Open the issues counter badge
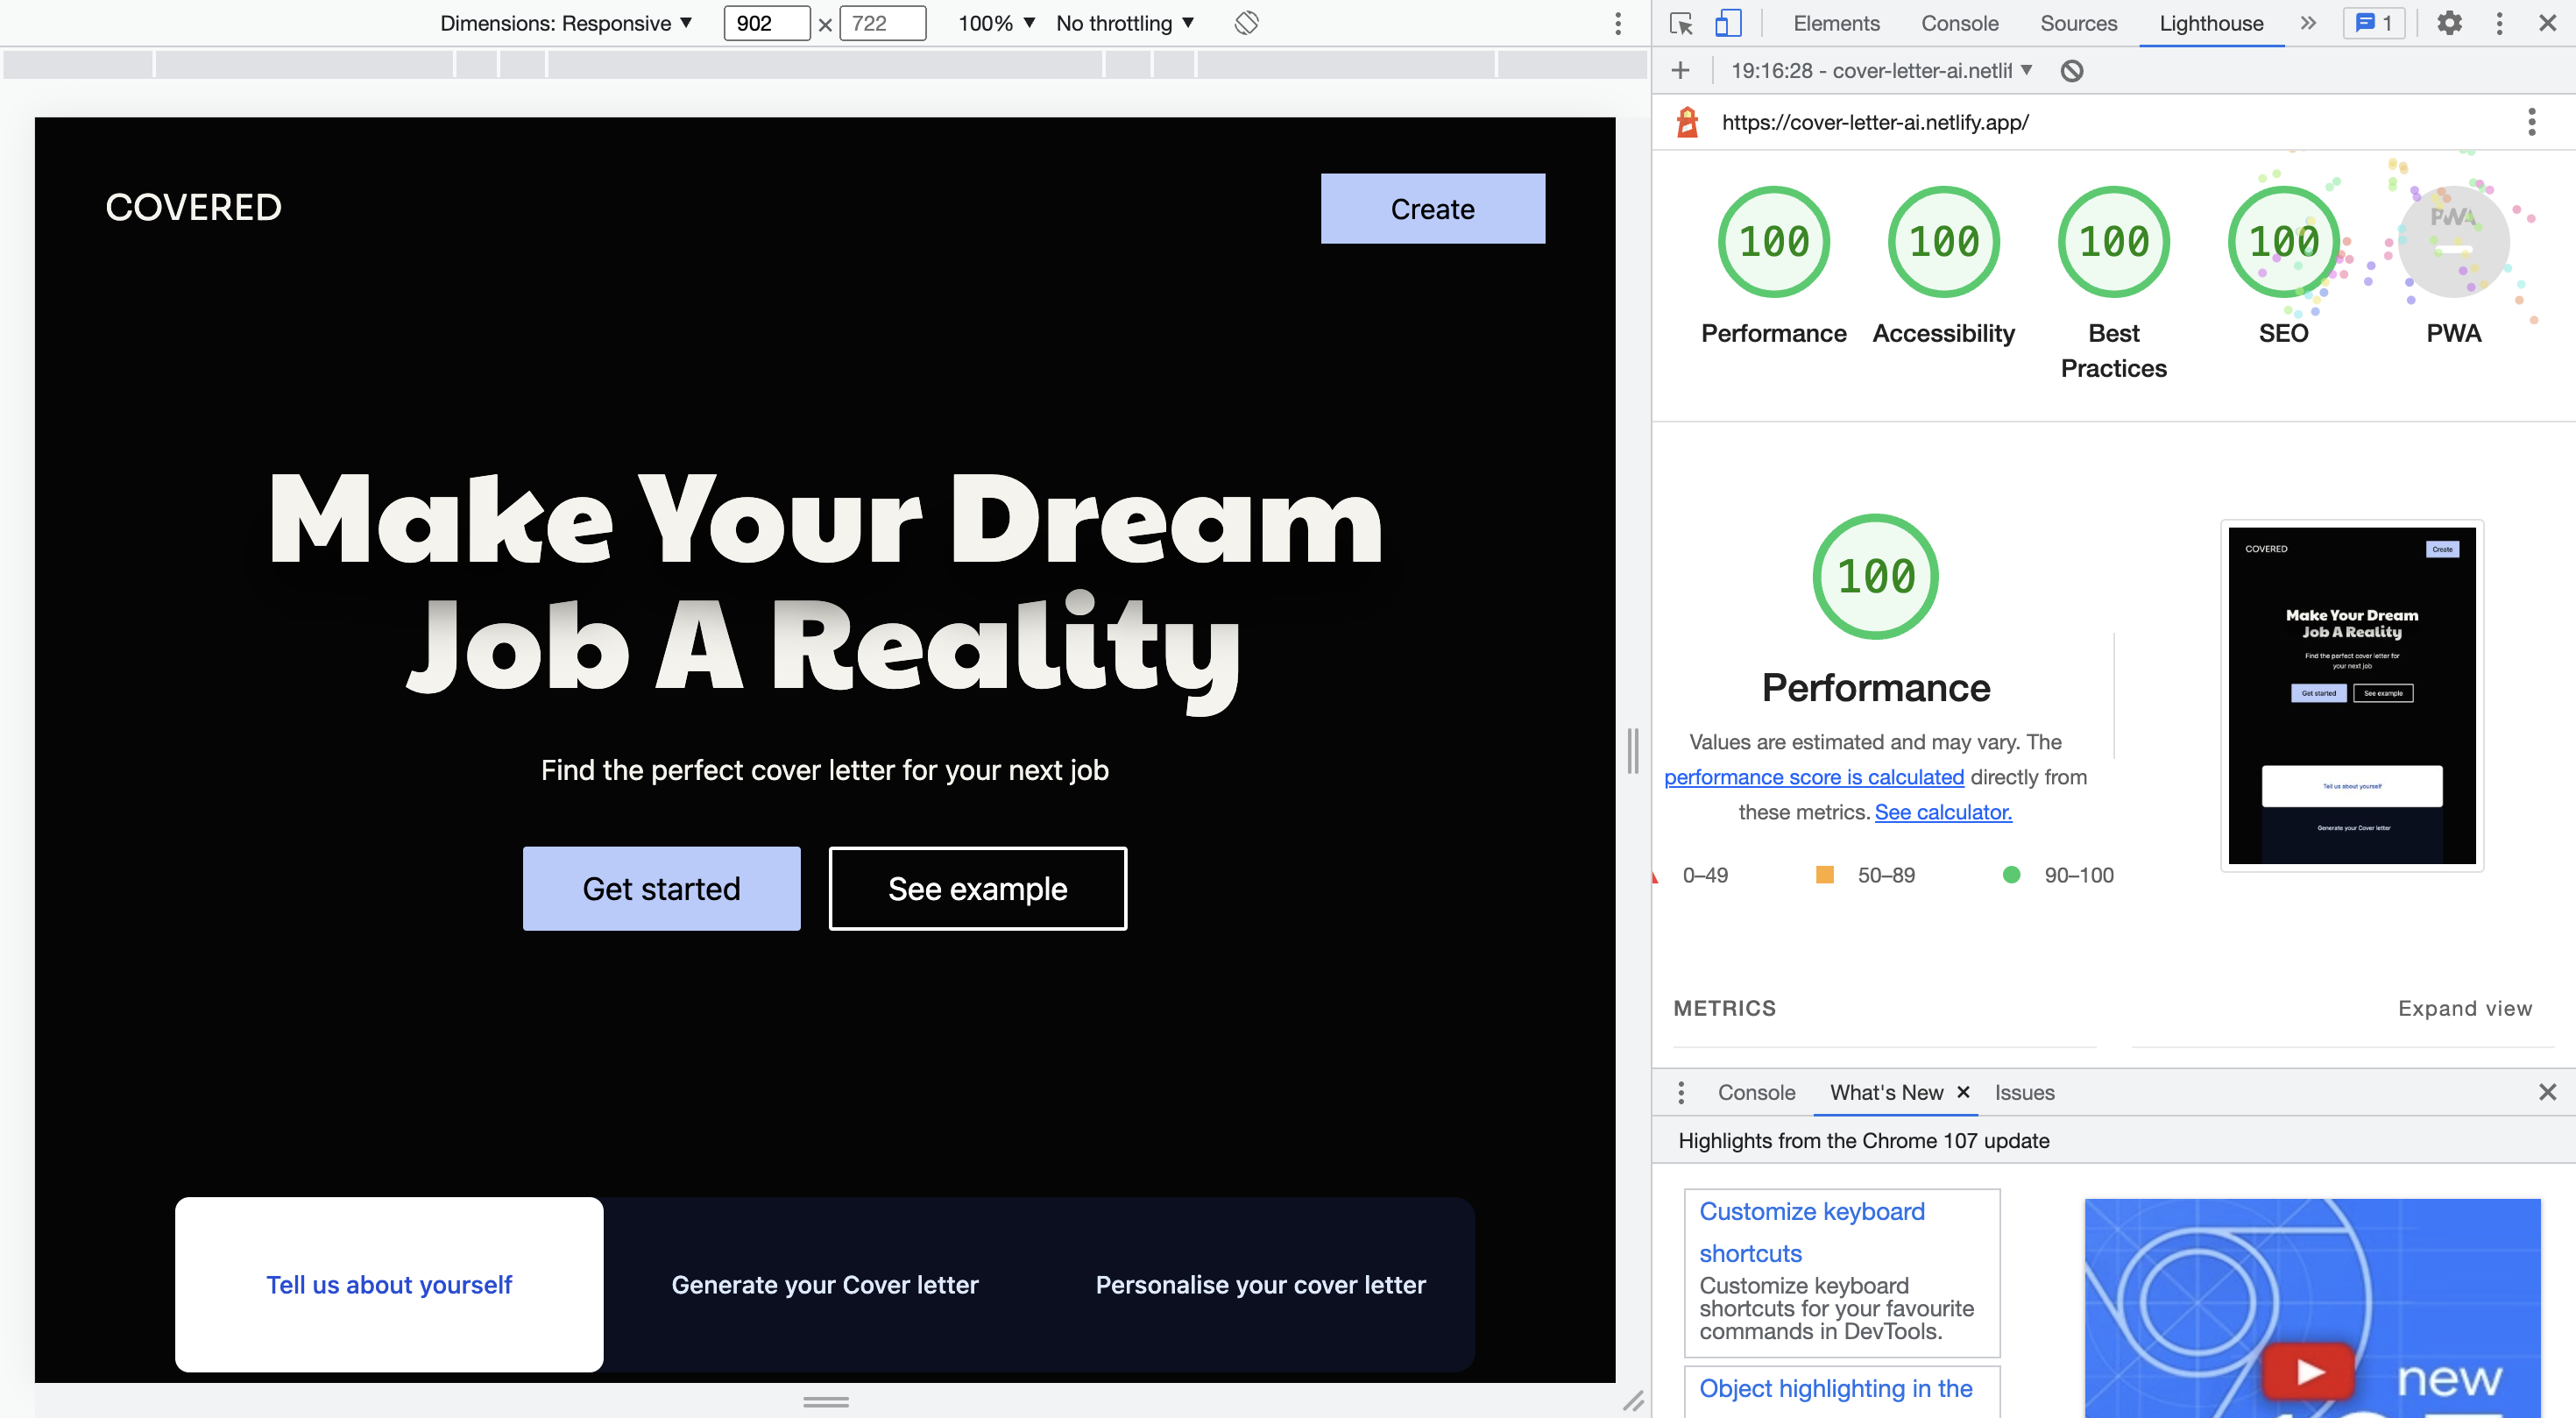This screenshot has height=1418, width=2576. click(x=2374, y=23)
